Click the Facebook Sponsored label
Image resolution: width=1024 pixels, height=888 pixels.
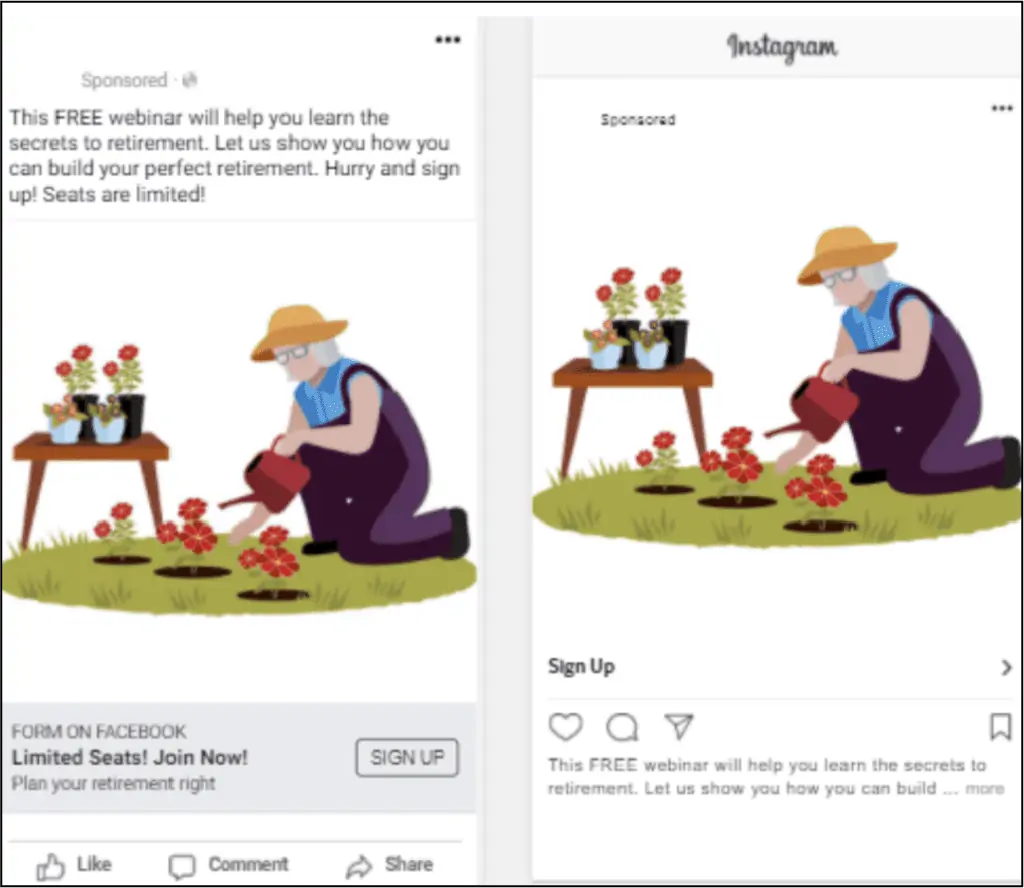(x=124, y=80)
